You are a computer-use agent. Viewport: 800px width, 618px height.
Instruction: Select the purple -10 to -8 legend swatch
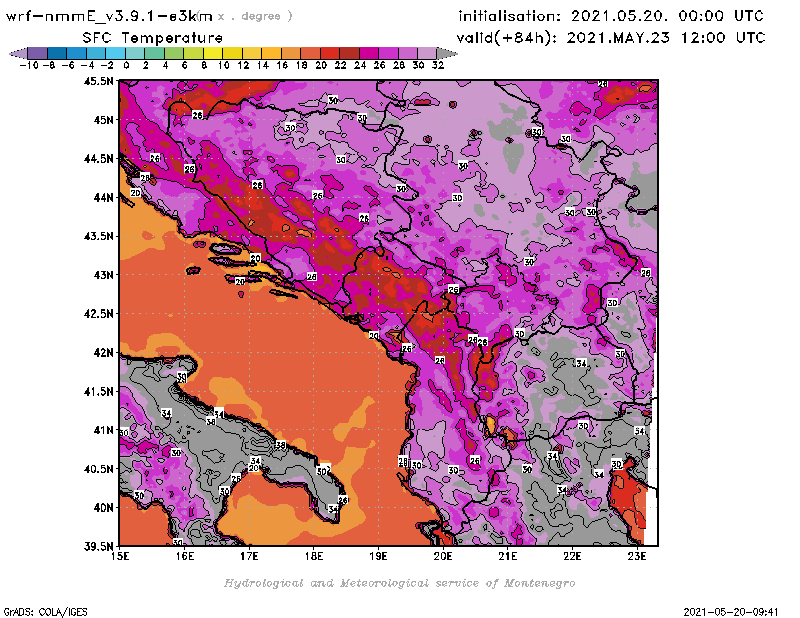pos(38,53)
